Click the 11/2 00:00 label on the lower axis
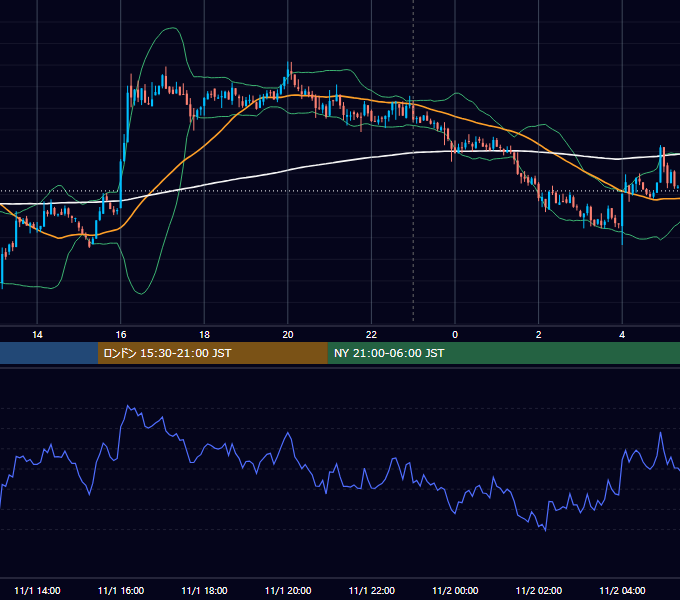This screenshot has width=680, height=600. pyautogui.click(x=455, y=590)
